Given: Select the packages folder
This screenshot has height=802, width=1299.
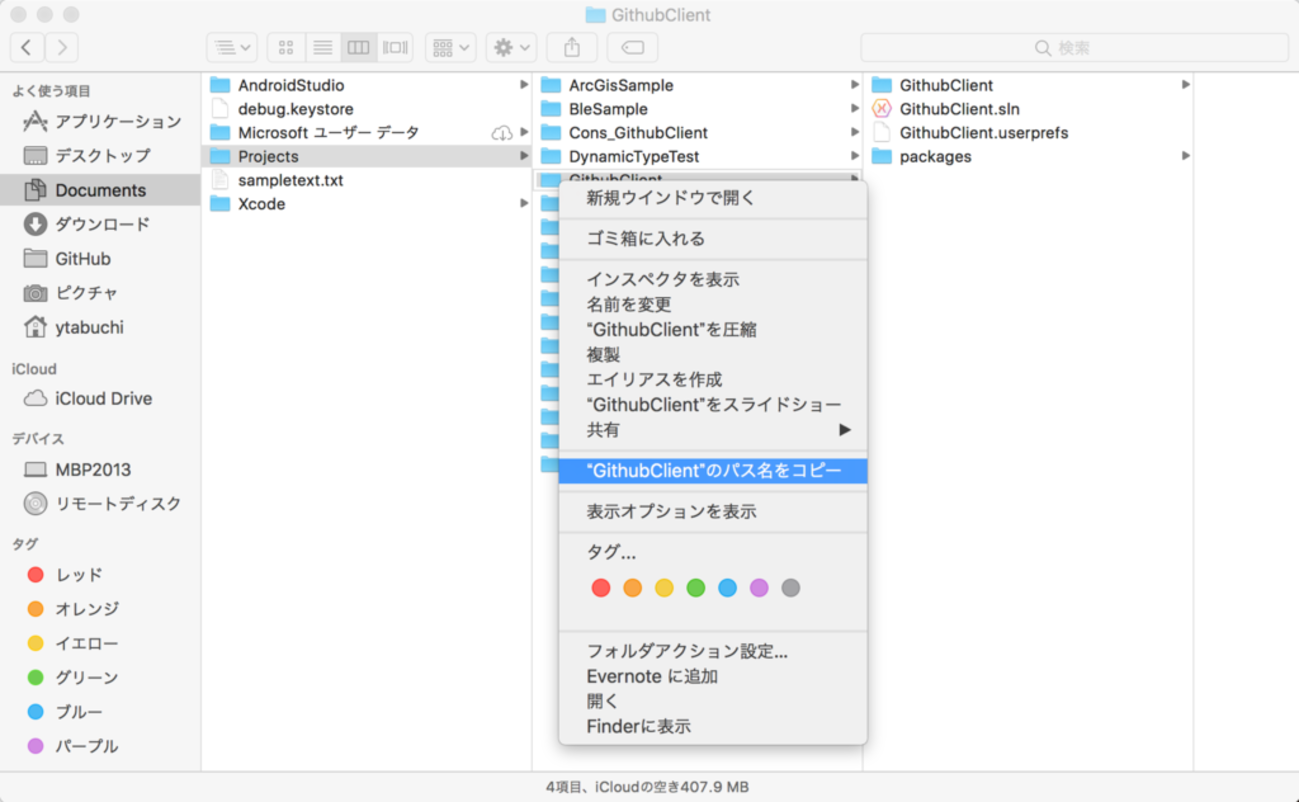Looking at the screenshot, I should tap(934, 157).
